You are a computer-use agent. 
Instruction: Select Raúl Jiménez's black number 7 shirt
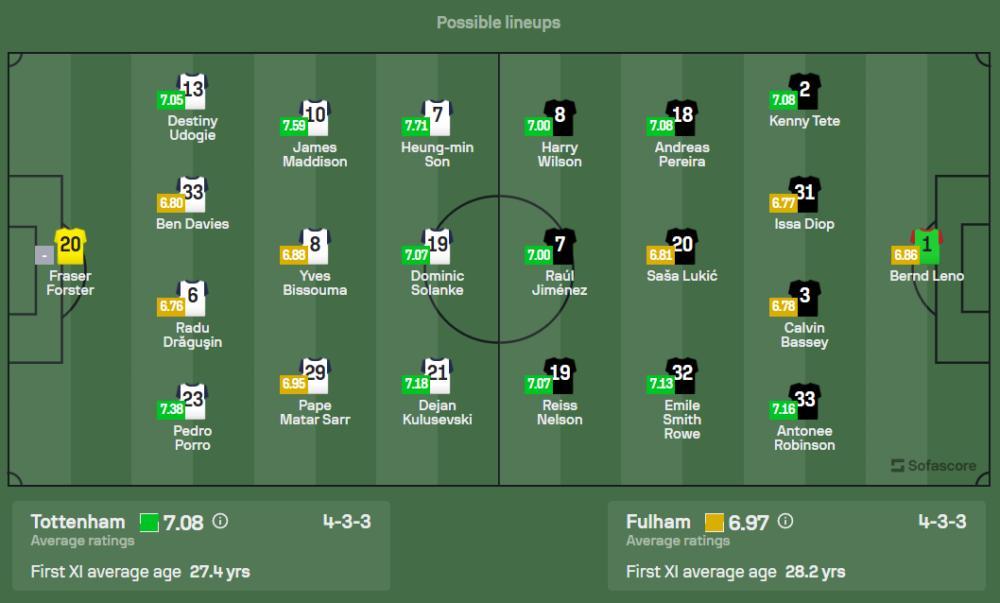pyautogui.click(x=560, y=244)
